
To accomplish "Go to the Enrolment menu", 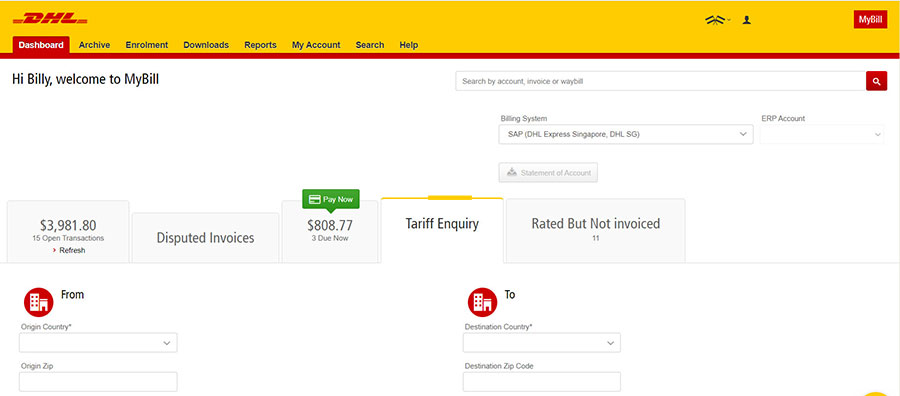I will pyautogui.click(x=146, y=45).
